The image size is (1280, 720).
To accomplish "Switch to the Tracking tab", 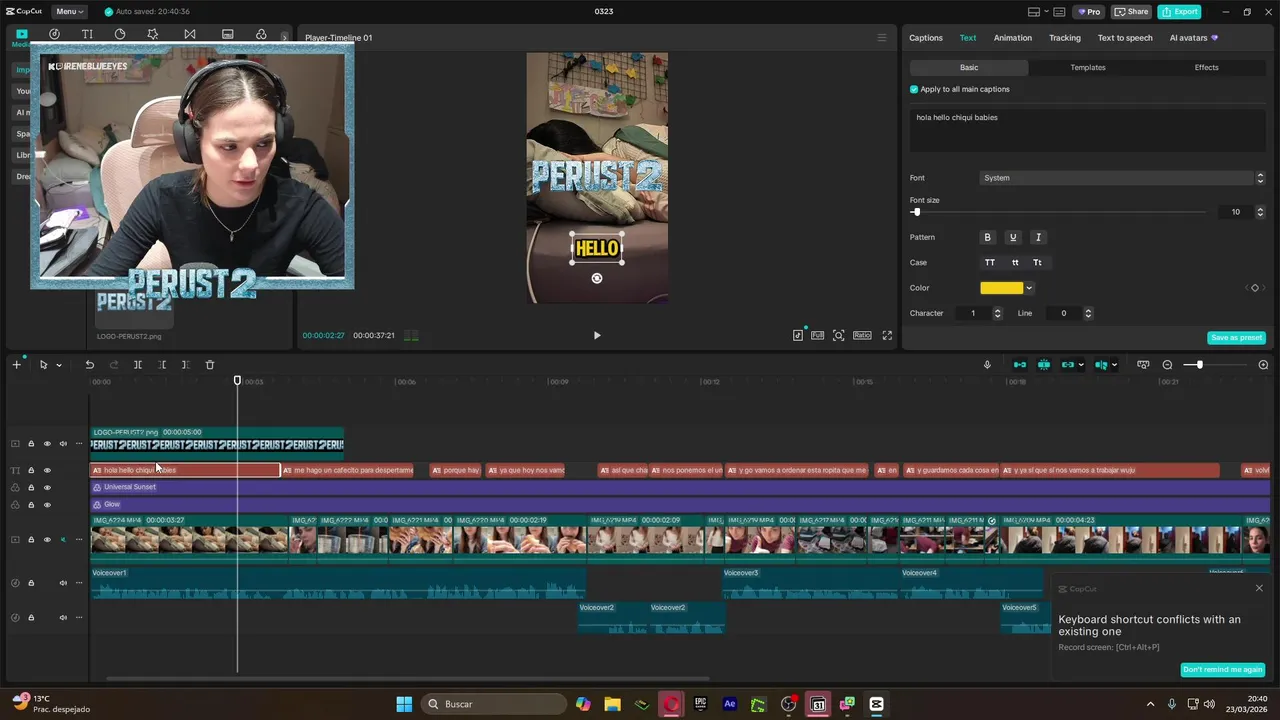I will (1065, 38).
